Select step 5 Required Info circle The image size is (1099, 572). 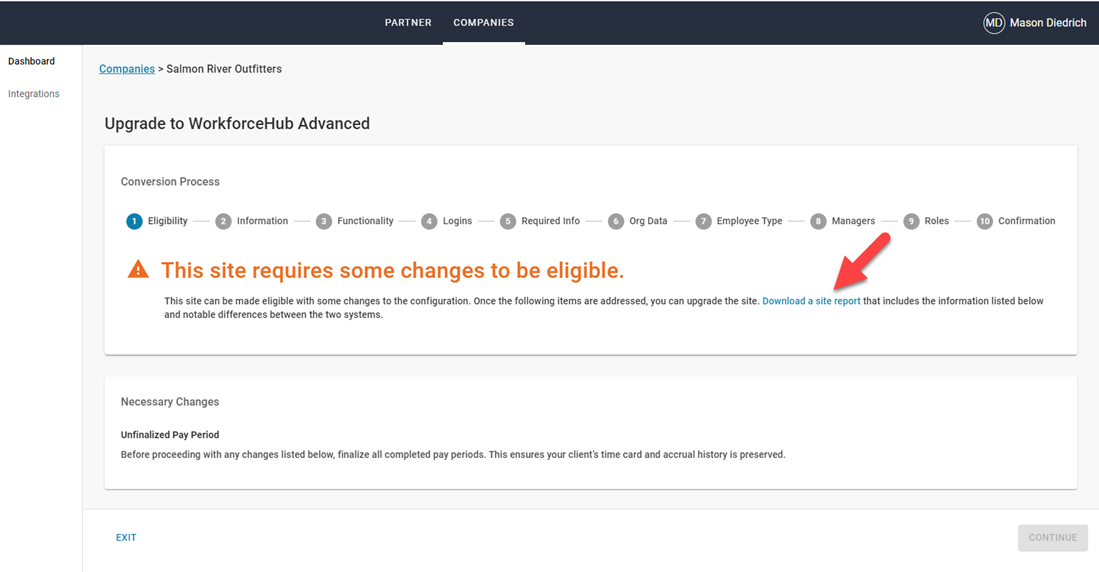(507, 221)
